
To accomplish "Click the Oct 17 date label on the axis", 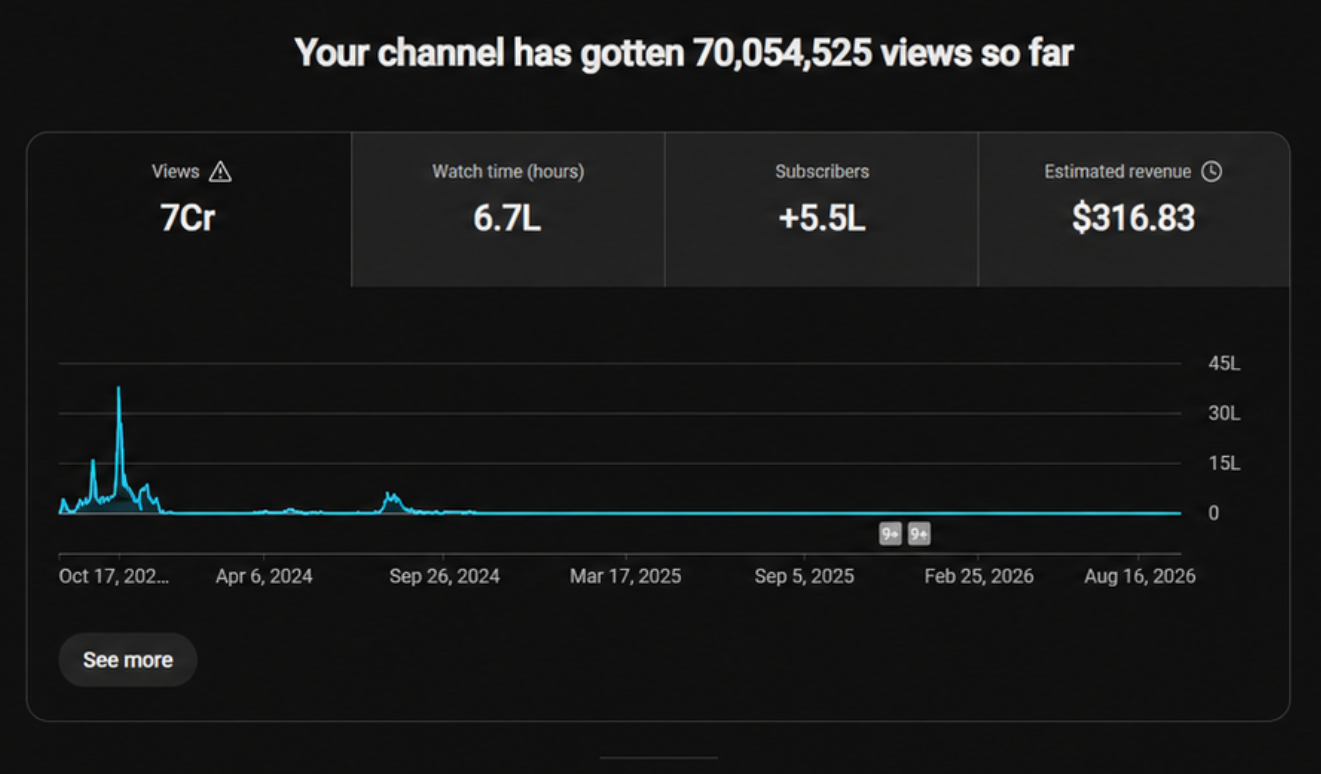I will click(114, 577).
